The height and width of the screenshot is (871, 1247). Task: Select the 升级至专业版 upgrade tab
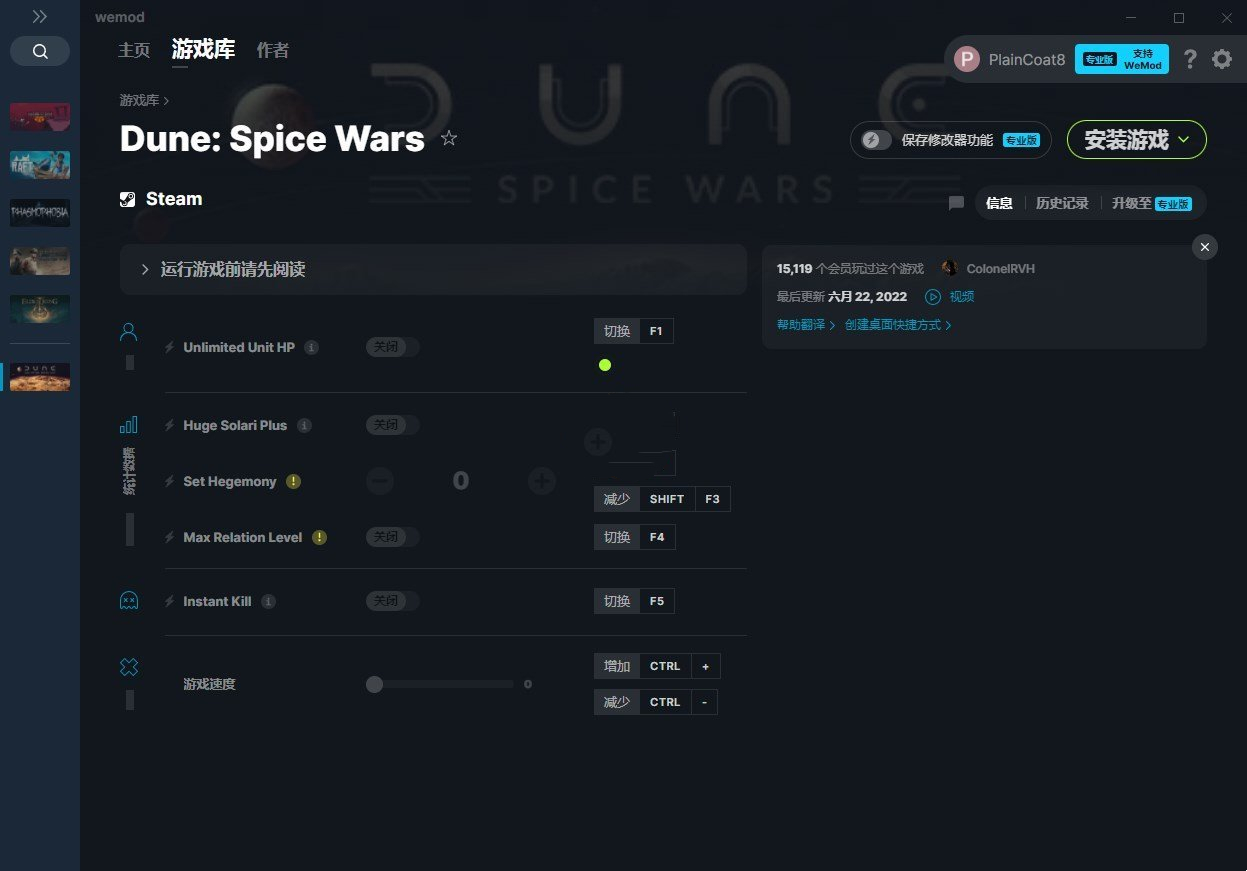[1151, 203]
